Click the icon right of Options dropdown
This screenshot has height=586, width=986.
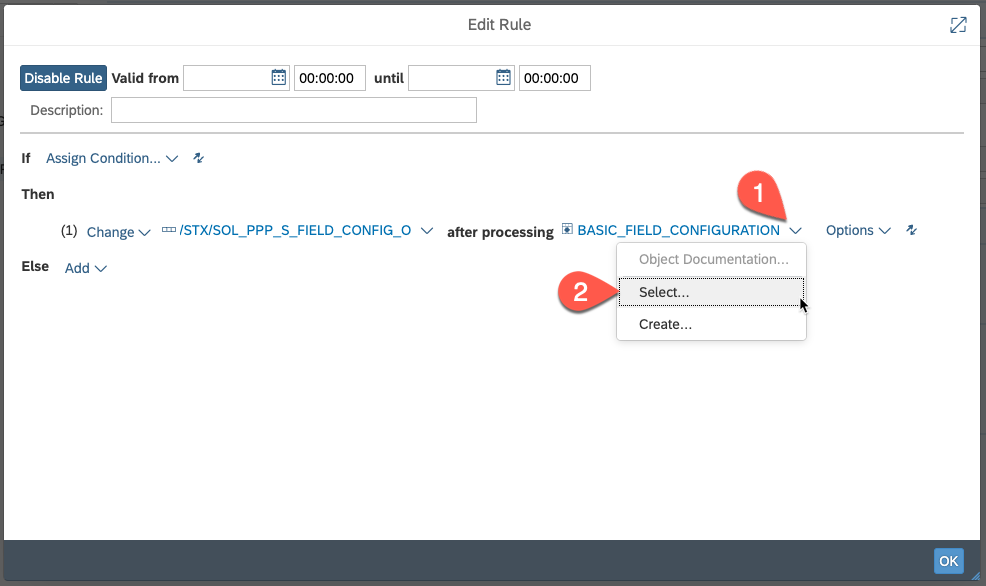click(911, 230)
